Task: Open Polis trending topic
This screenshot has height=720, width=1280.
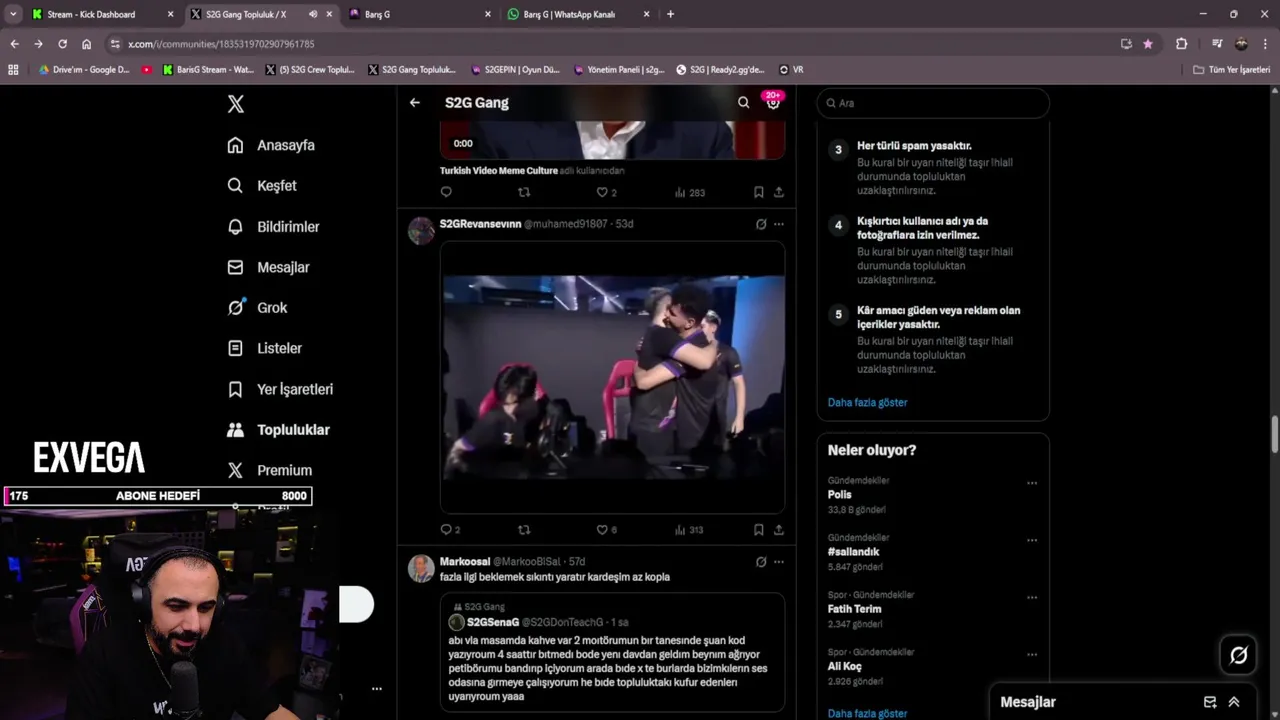Action: coord(840,494)
